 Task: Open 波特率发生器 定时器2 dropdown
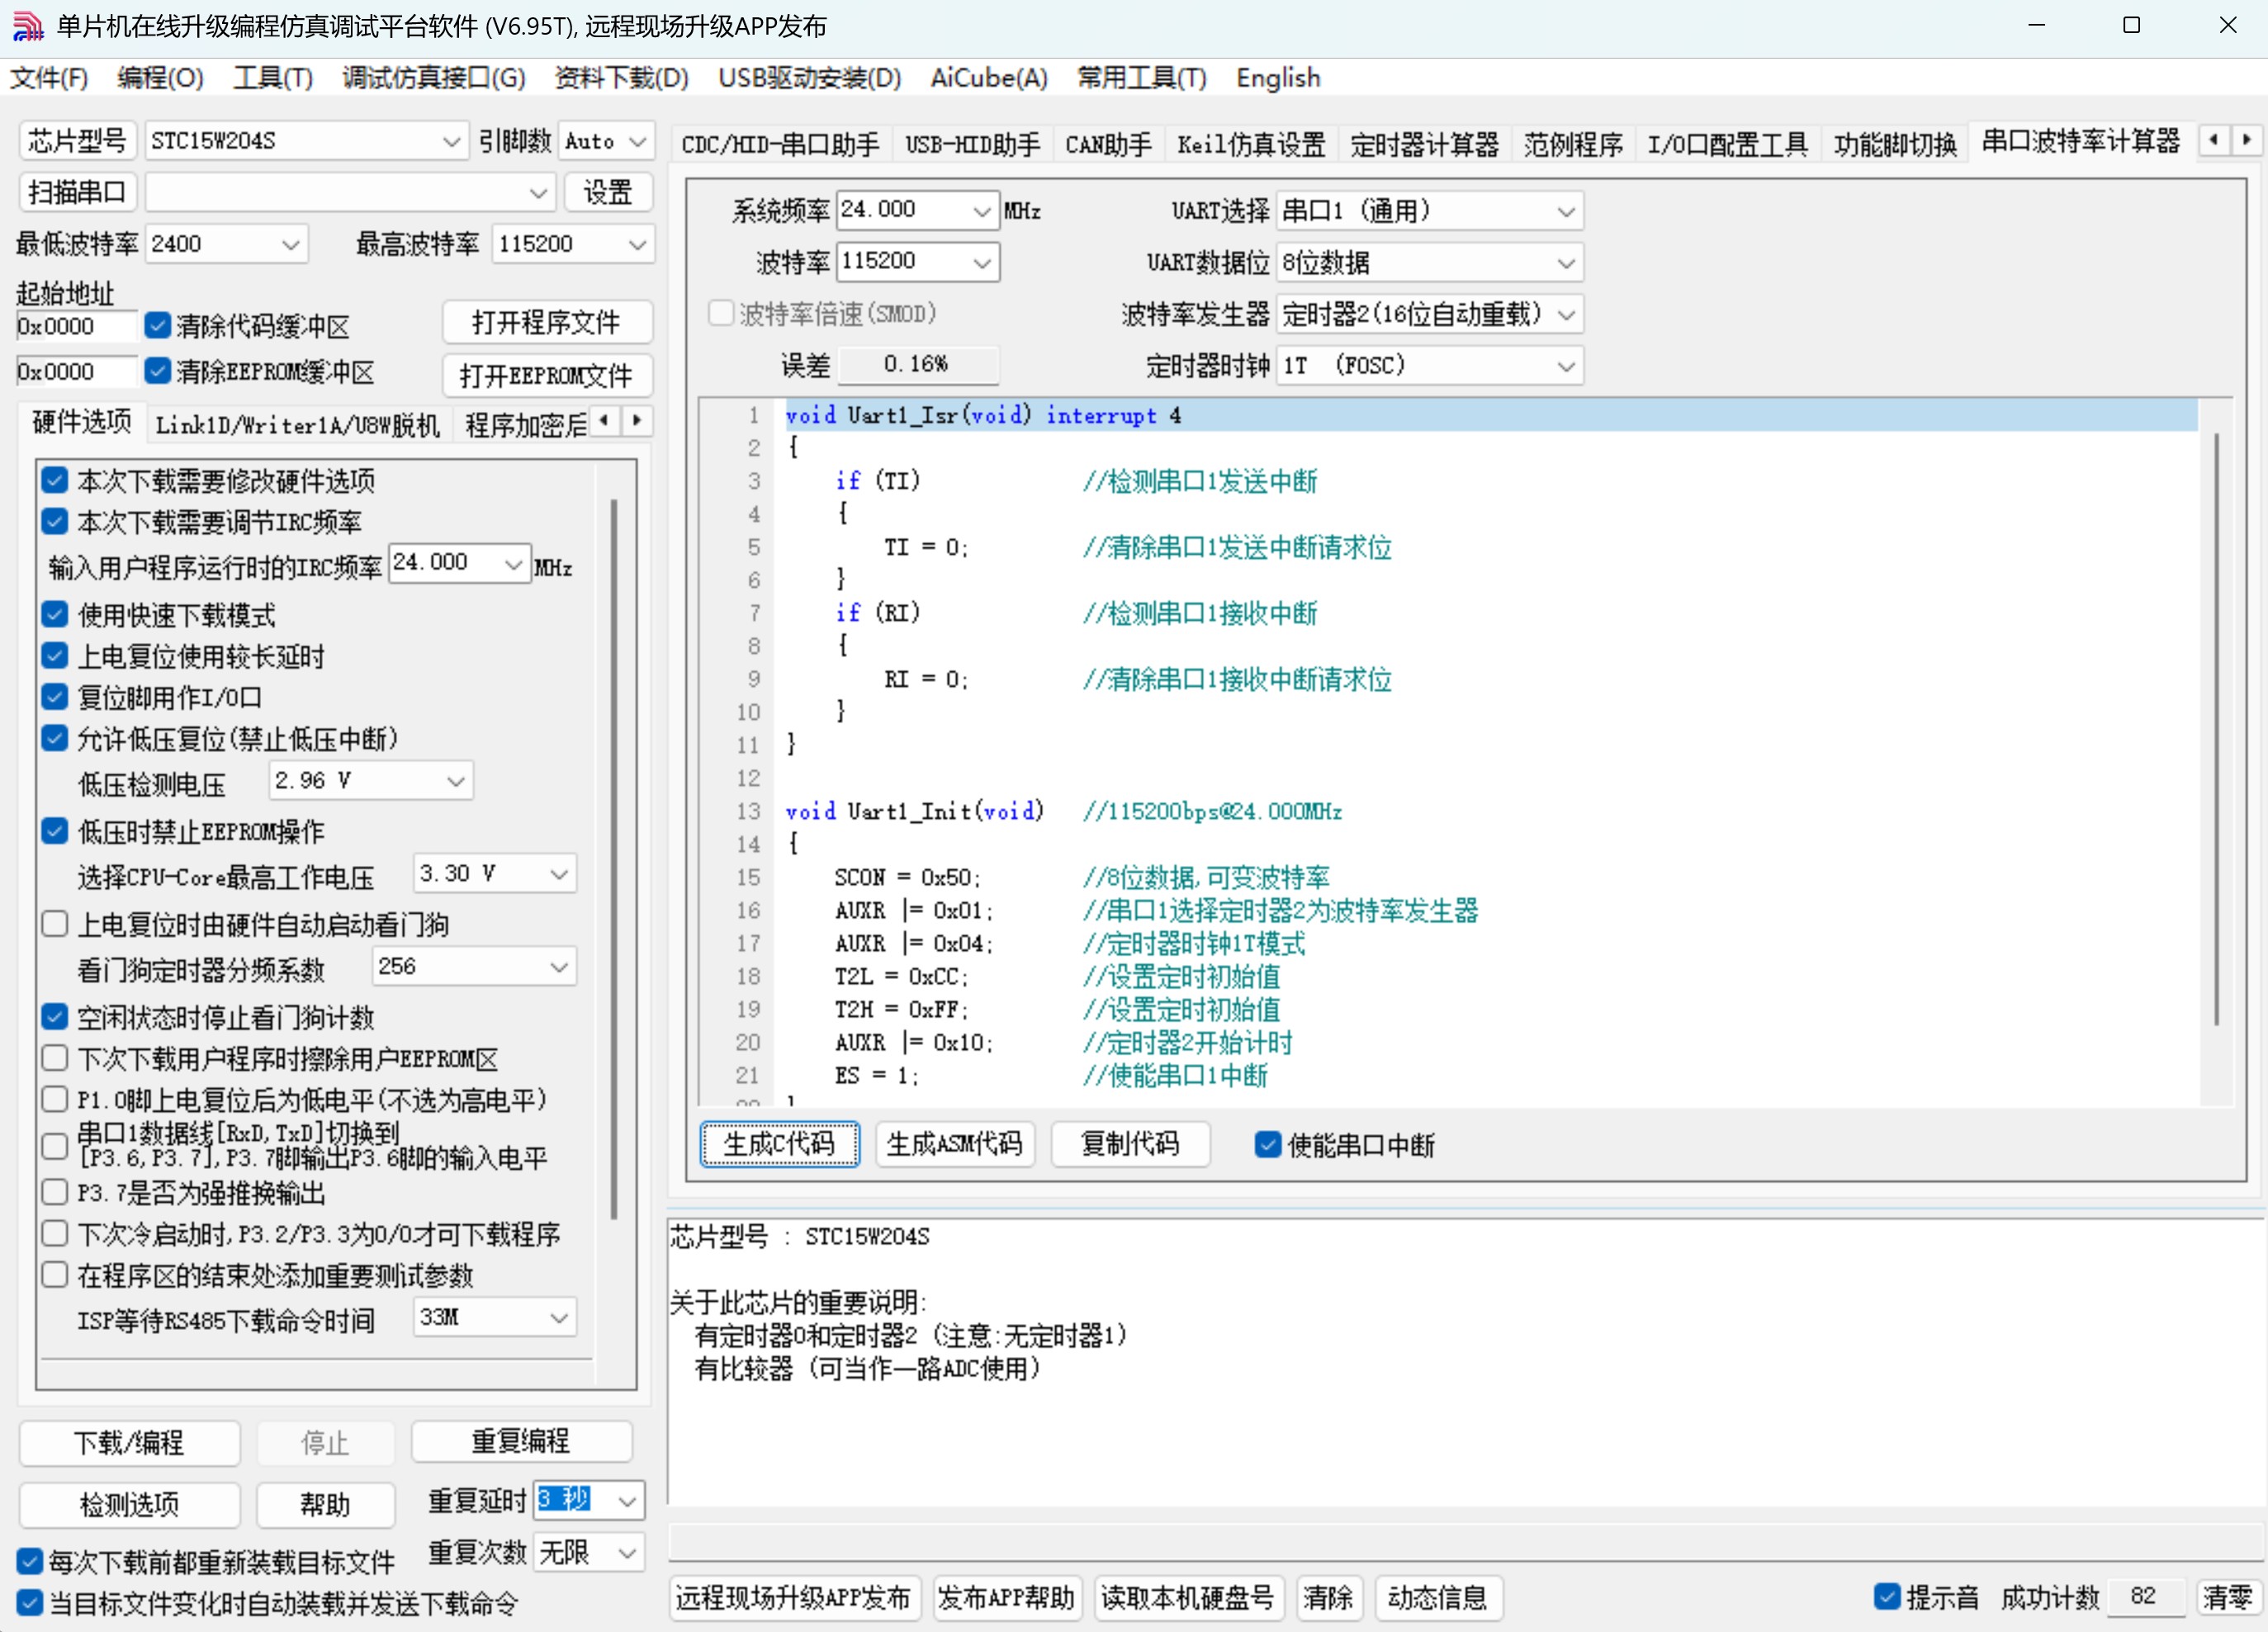coord(1430,314)
